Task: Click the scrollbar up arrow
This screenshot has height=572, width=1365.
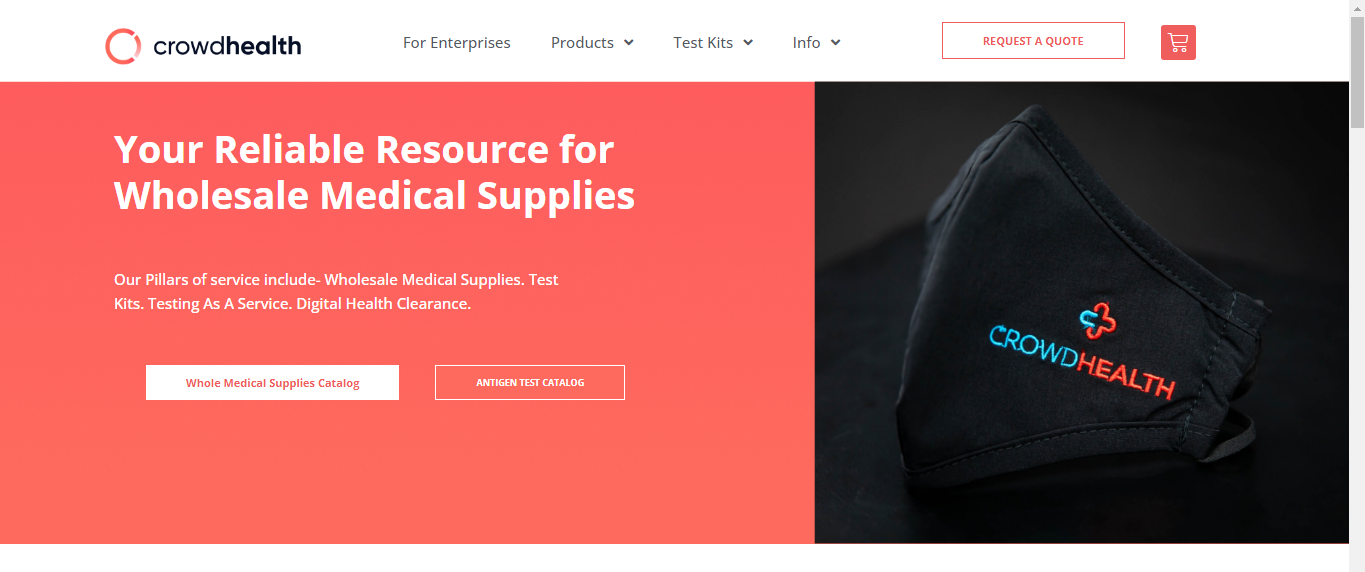Action: click(x=1357, y=8)
